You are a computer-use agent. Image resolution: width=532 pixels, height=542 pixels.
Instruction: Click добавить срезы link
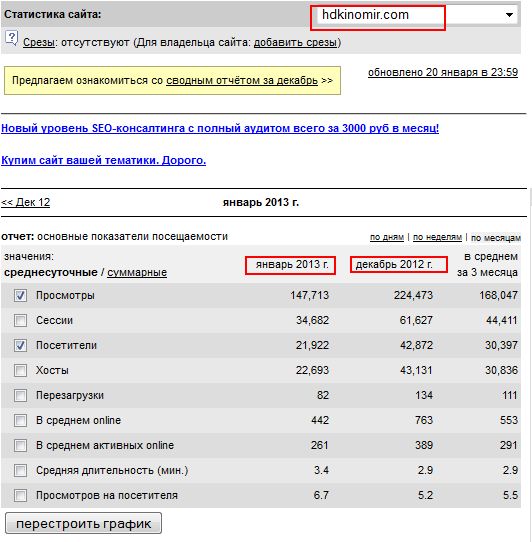pos(295,43)
